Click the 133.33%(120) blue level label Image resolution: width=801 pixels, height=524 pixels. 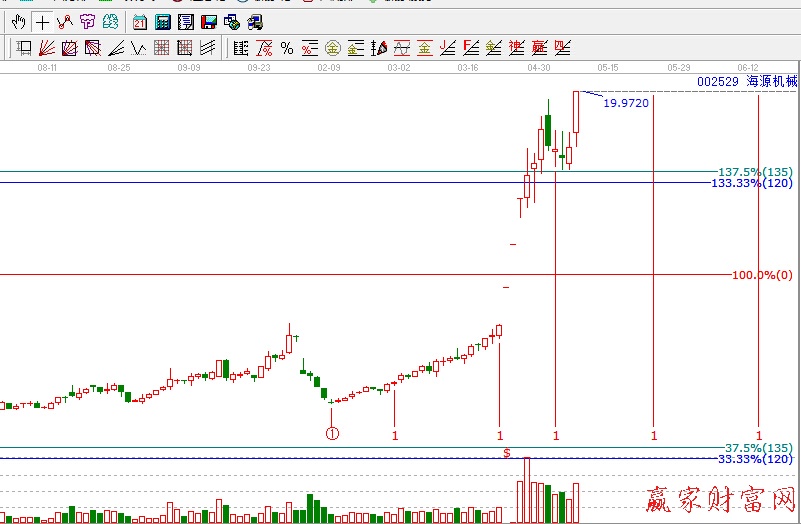point(751,183)
